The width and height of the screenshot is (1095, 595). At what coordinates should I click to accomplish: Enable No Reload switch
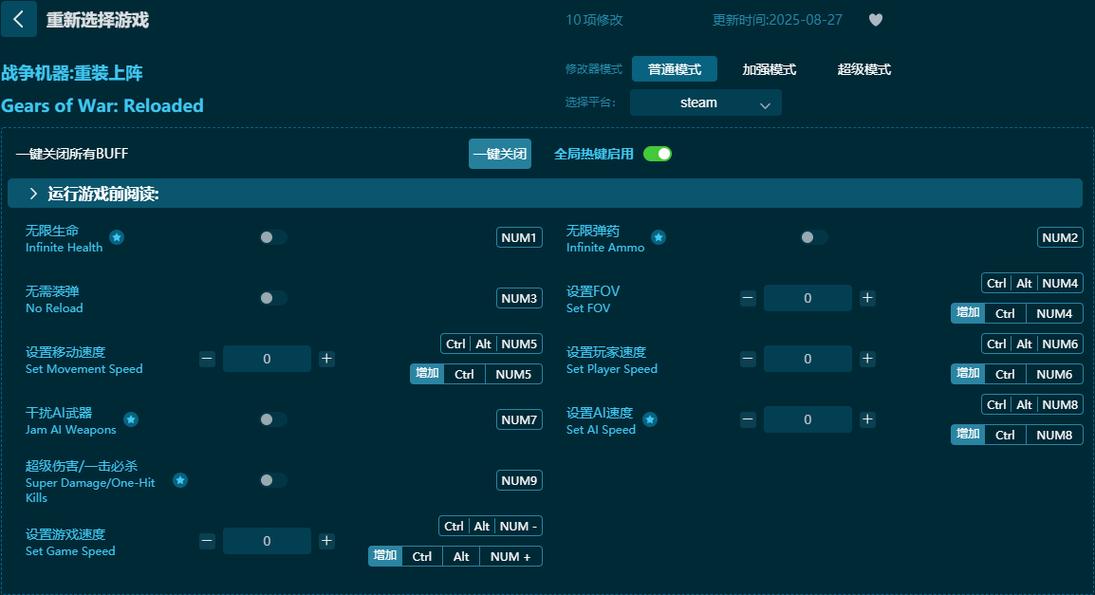[x=272, y=298]
